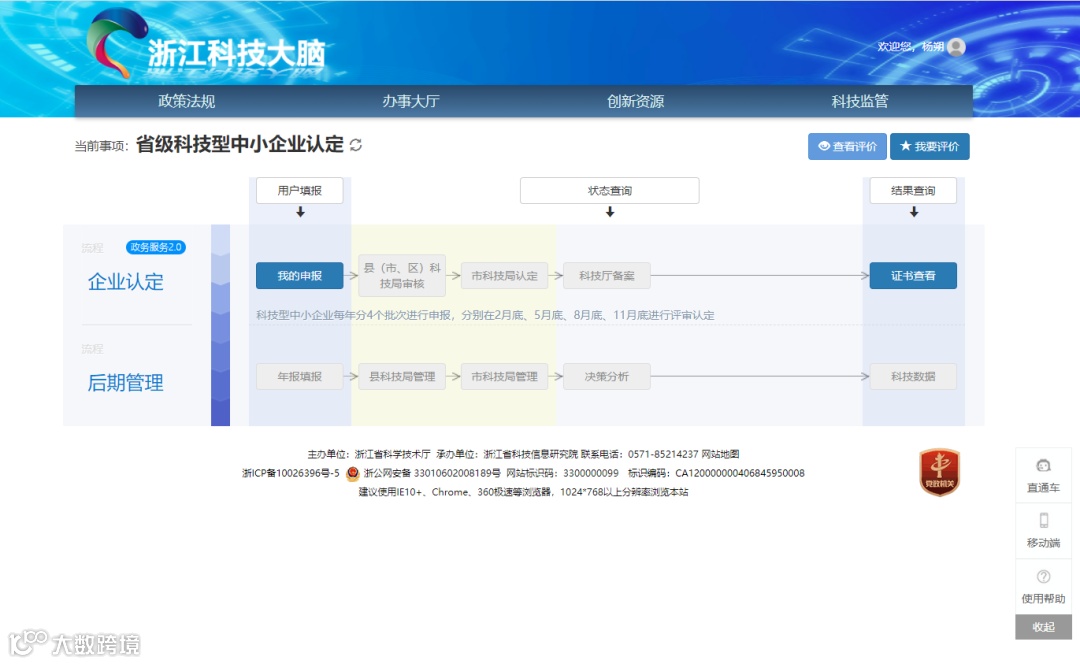
Task: Click 市科技局认定 step
Action: (504, 276)
